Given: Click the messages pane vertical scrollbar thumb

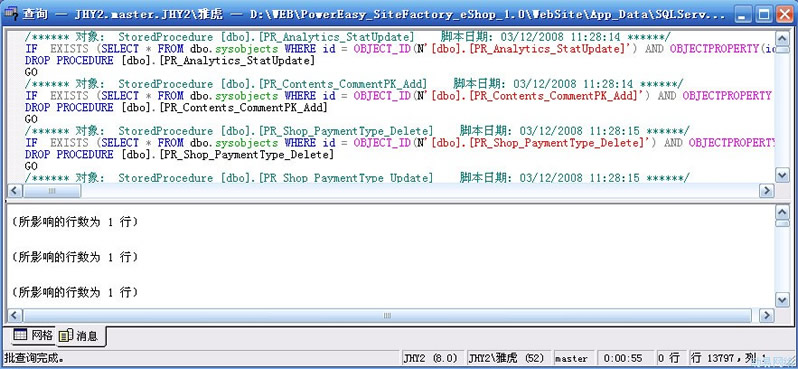Looking at the screenshot, I should coord(782,224).
